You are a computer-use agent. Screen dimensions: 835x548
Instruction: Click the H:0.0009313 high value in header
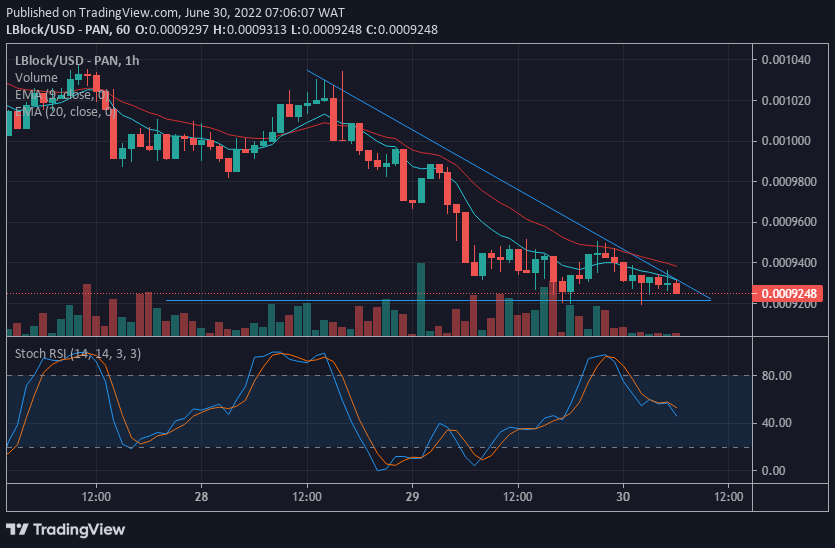click(249, 30)
